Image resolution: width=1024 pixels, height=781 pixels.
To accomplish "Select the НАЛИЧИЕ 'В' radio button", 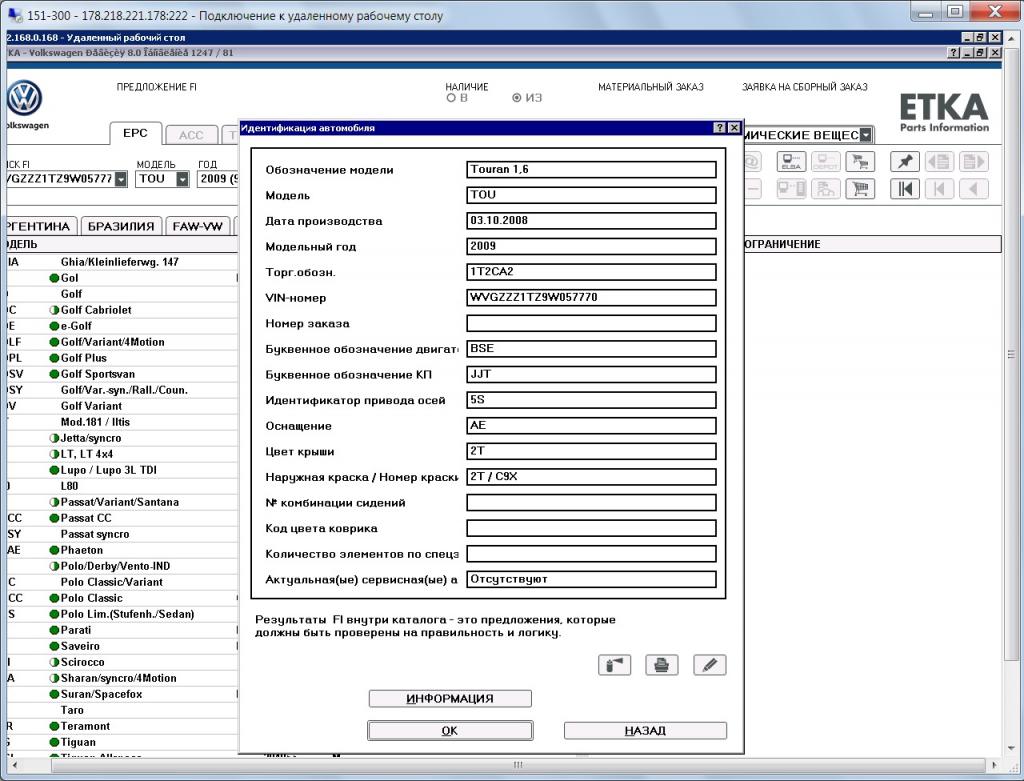I will (451, 98).
